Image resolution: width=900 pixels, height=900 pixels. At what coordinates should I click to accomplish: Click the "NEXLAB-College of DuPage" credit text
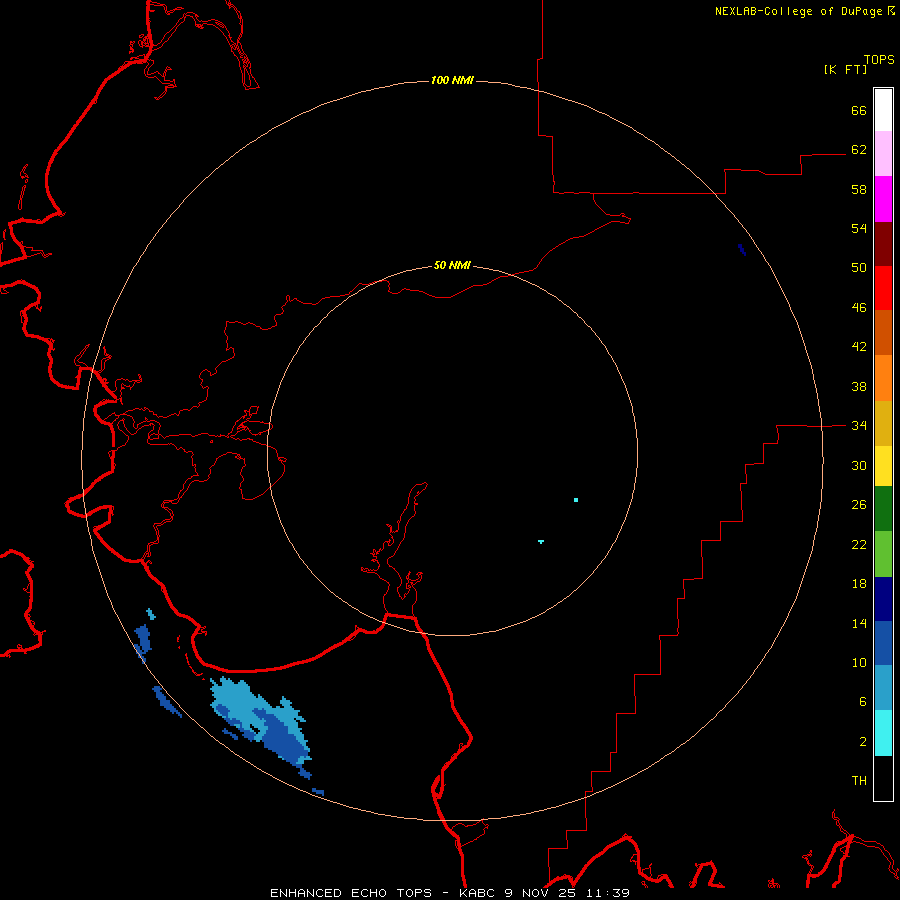[x=798, y=11]
